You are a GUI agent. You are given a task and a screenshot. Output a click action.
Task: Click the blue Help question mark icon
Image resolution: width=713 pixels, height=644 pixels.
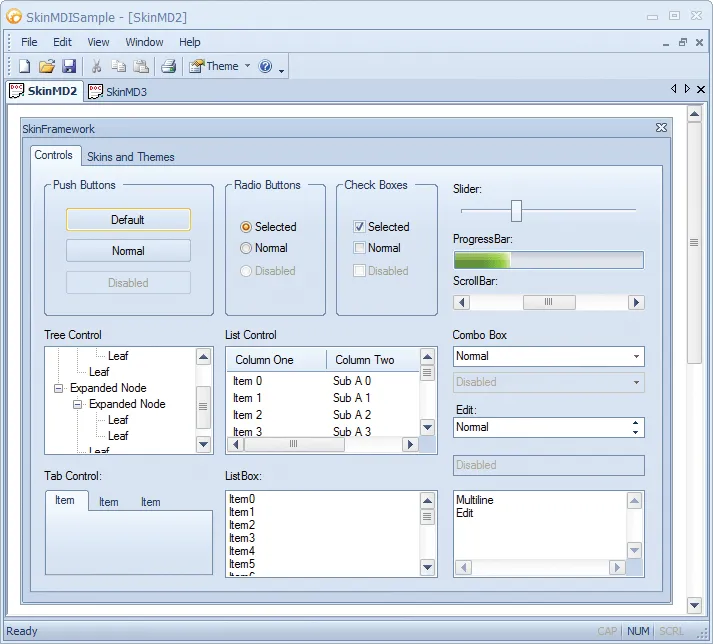point(265,66)
